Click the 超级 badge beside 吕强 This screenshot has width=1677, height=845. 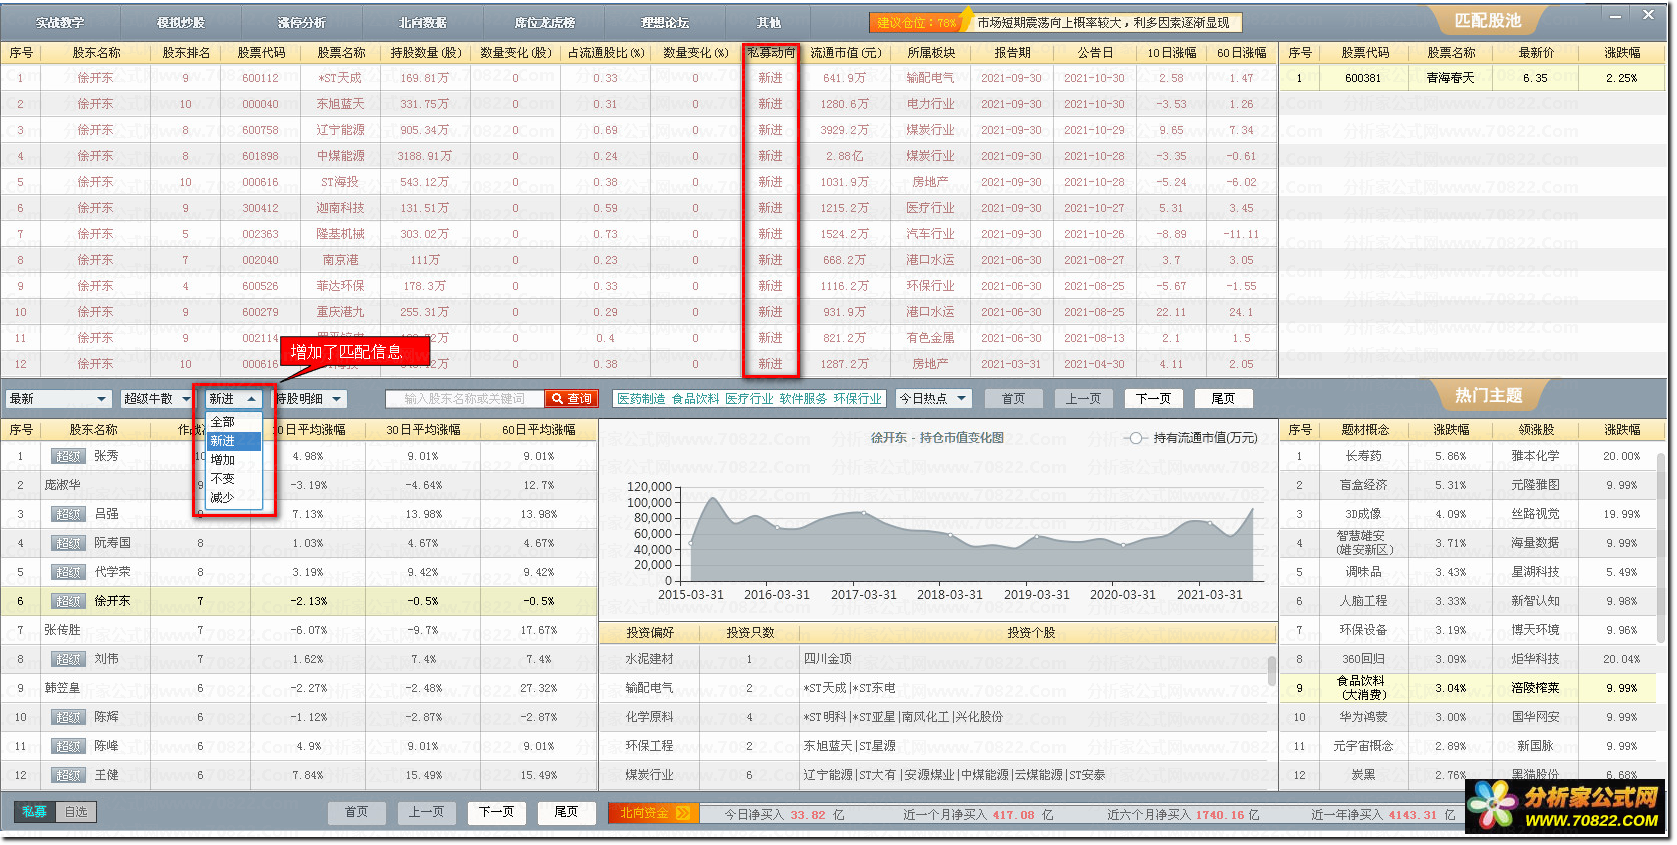click(x=68, y=514)
